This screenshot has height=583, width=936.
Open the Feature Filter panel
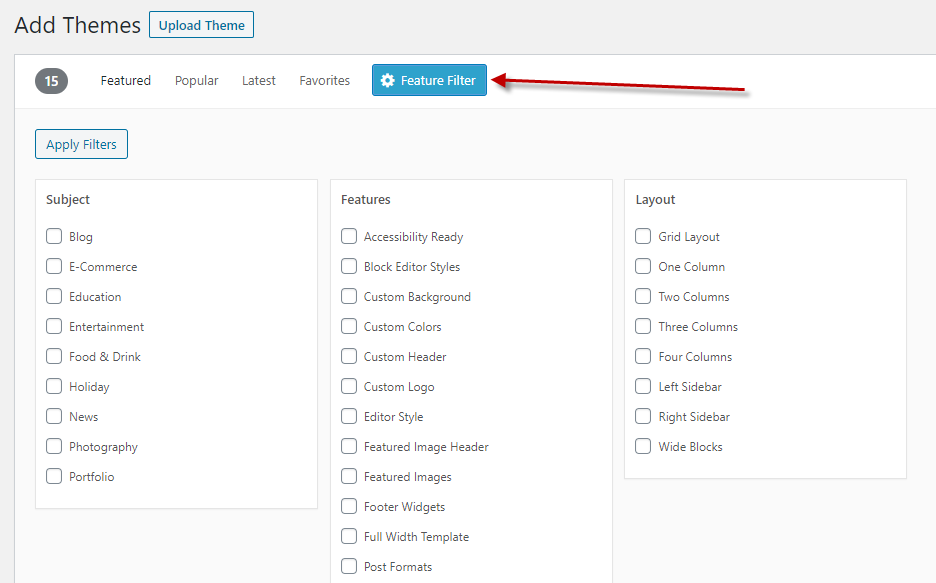point(429,80)
